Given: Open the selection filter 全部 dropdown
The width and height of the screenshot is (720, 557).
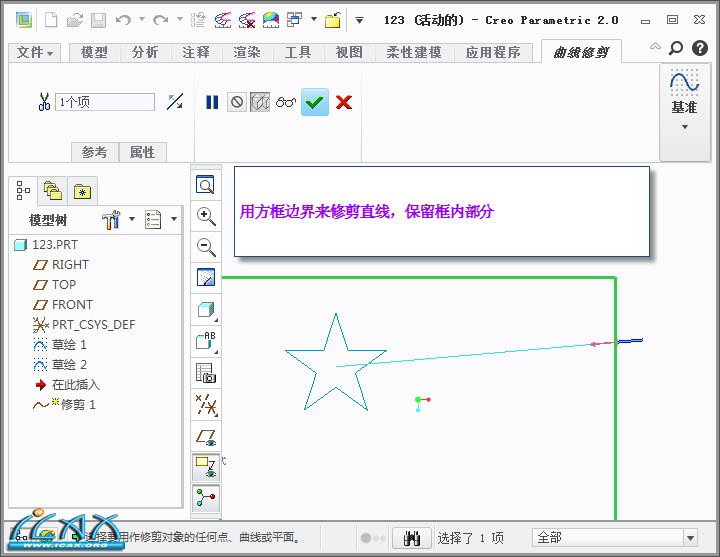Looking at the screenshot, I should click(615, 537).
